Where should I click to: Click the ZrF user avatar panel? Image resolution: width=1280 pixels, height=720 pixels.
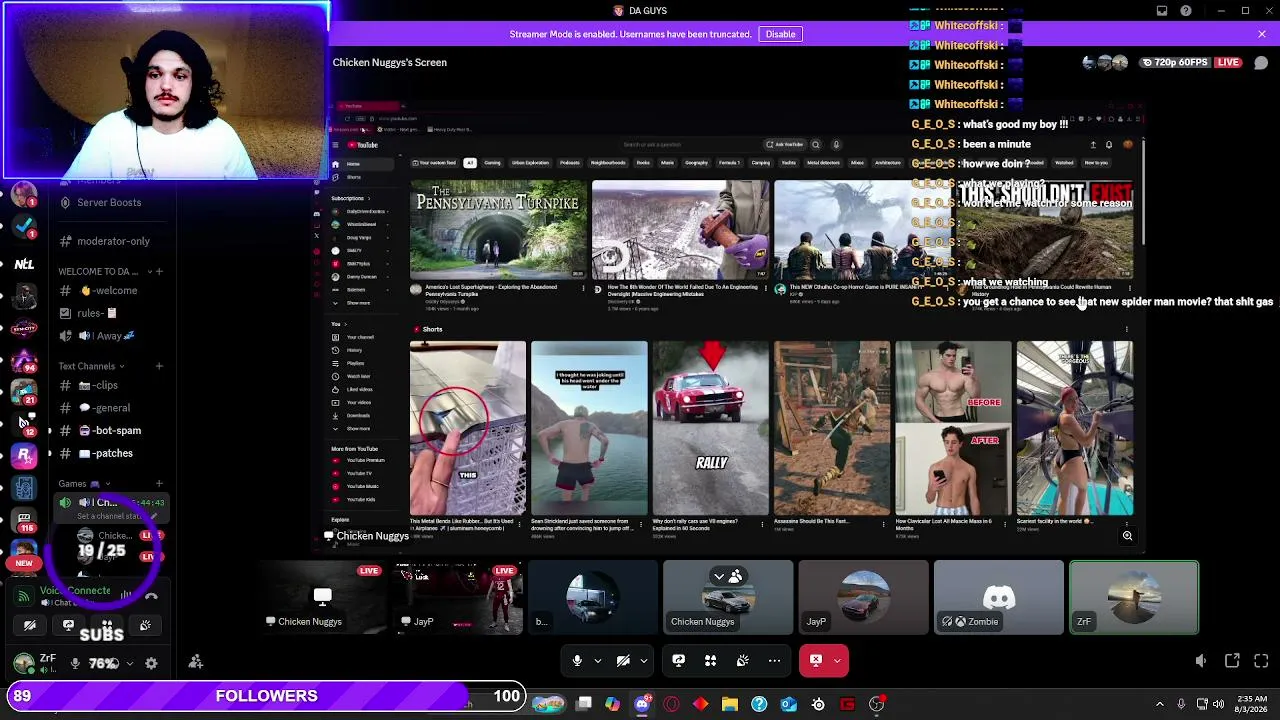(35, 662)
